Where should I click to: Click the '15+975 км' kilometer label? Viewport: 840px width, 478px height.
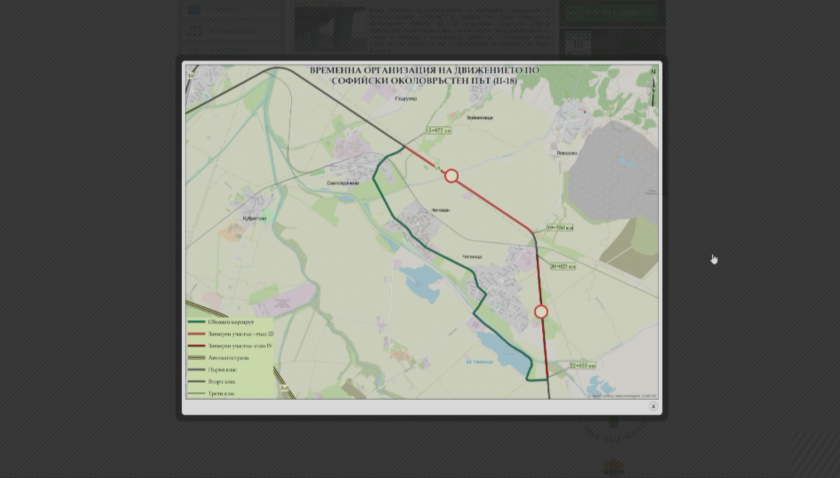439,130
